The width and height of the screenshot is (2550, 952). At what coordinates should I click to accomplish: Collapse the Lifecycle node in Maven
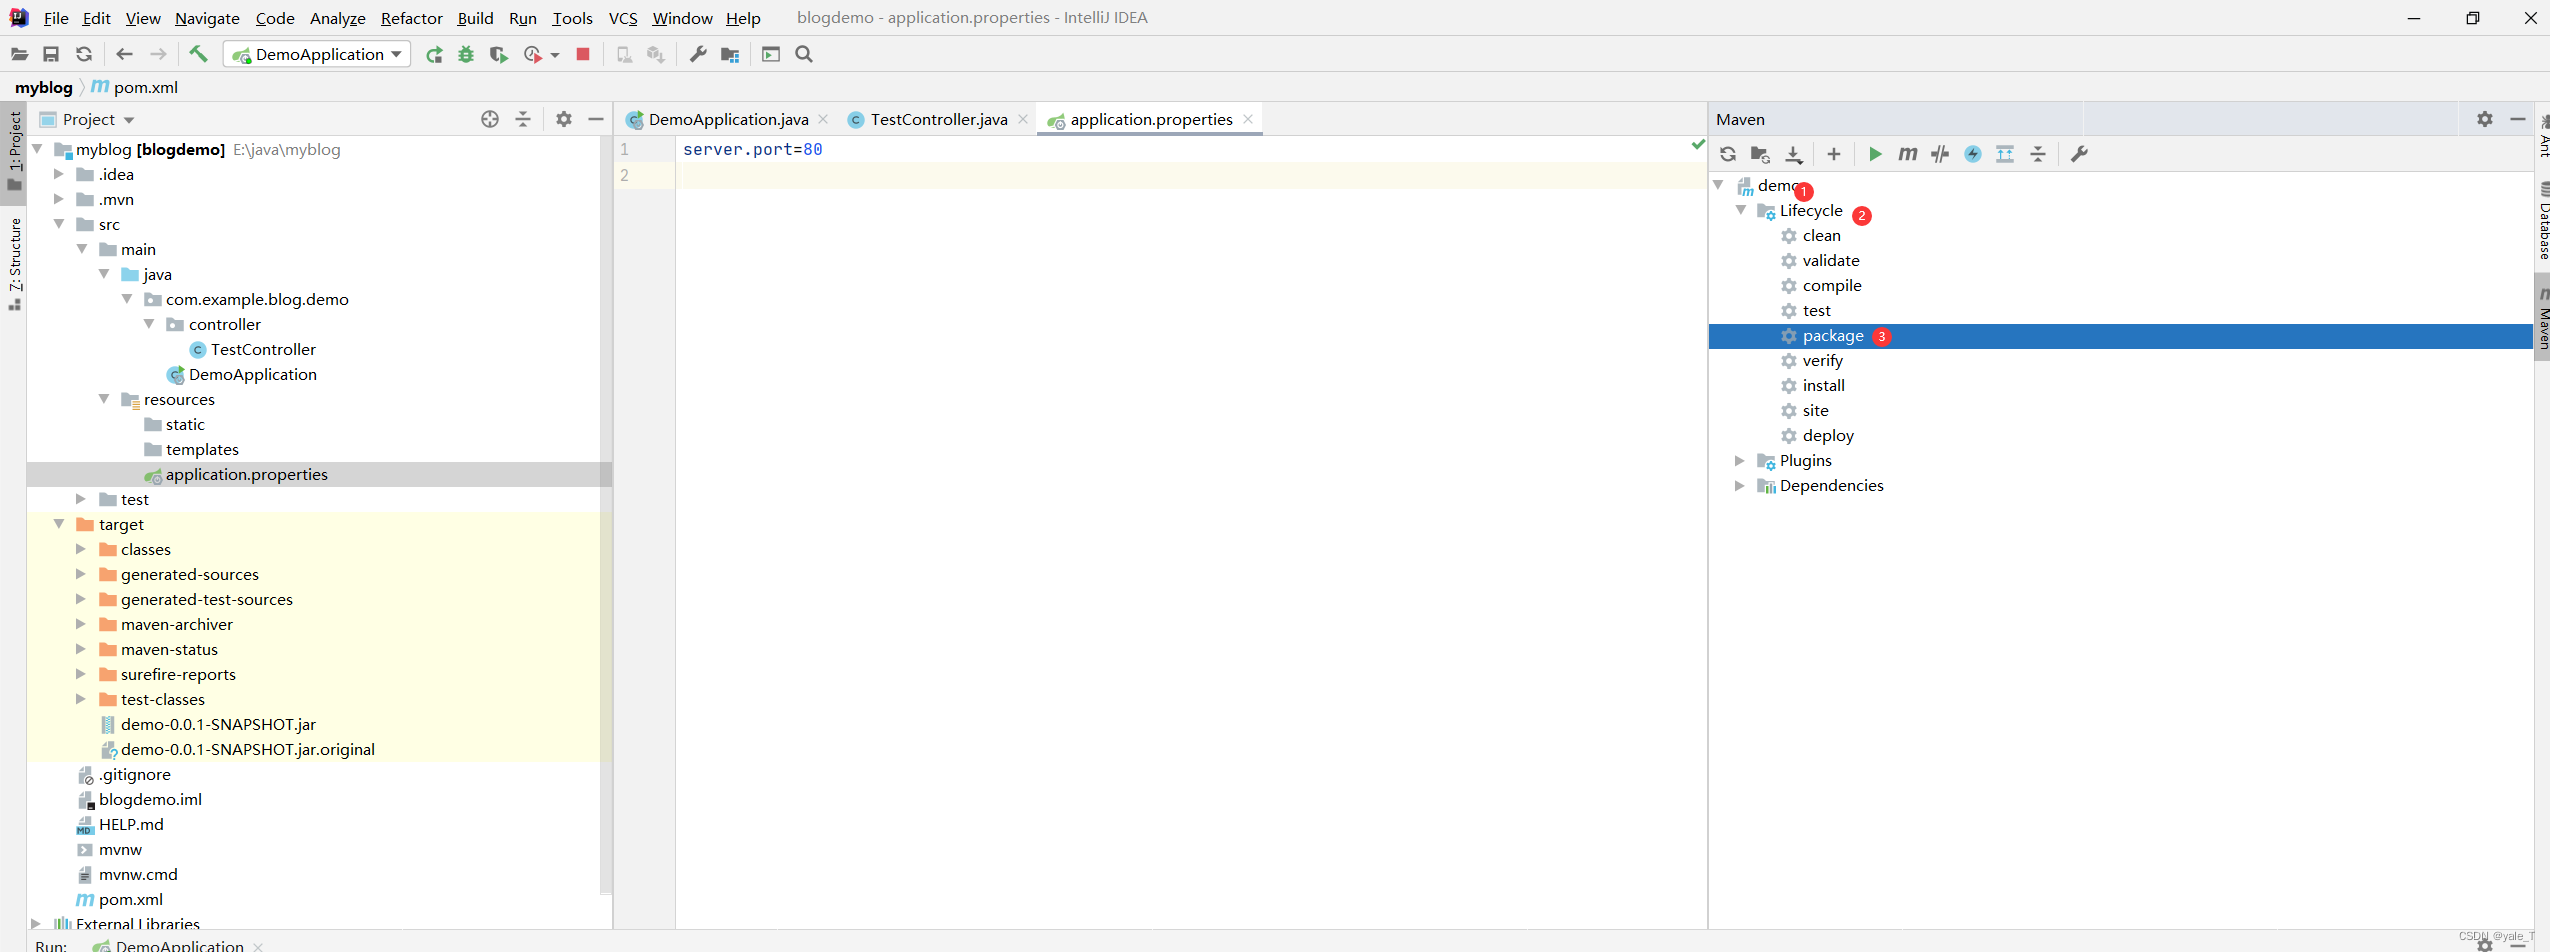point(1741,210)
